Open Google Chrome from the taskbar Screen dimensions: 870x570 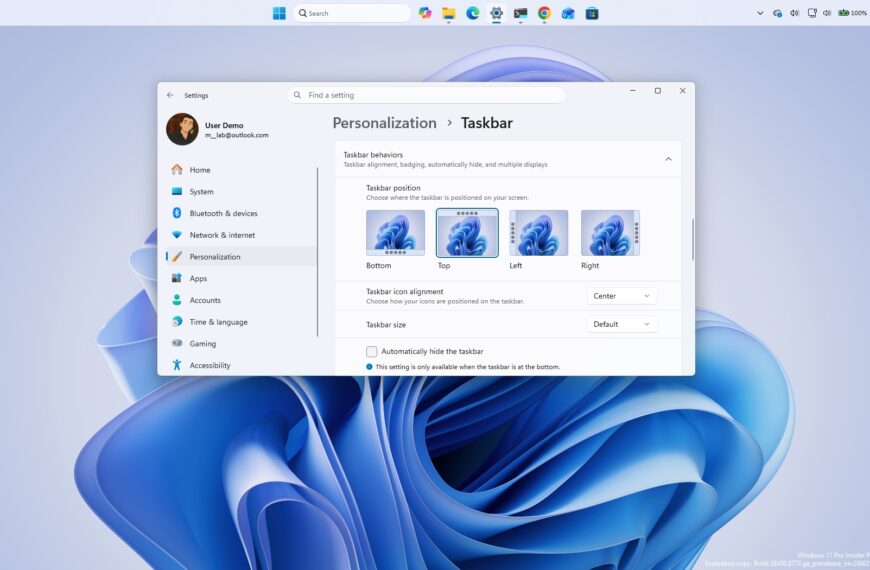tap(544, 13)
